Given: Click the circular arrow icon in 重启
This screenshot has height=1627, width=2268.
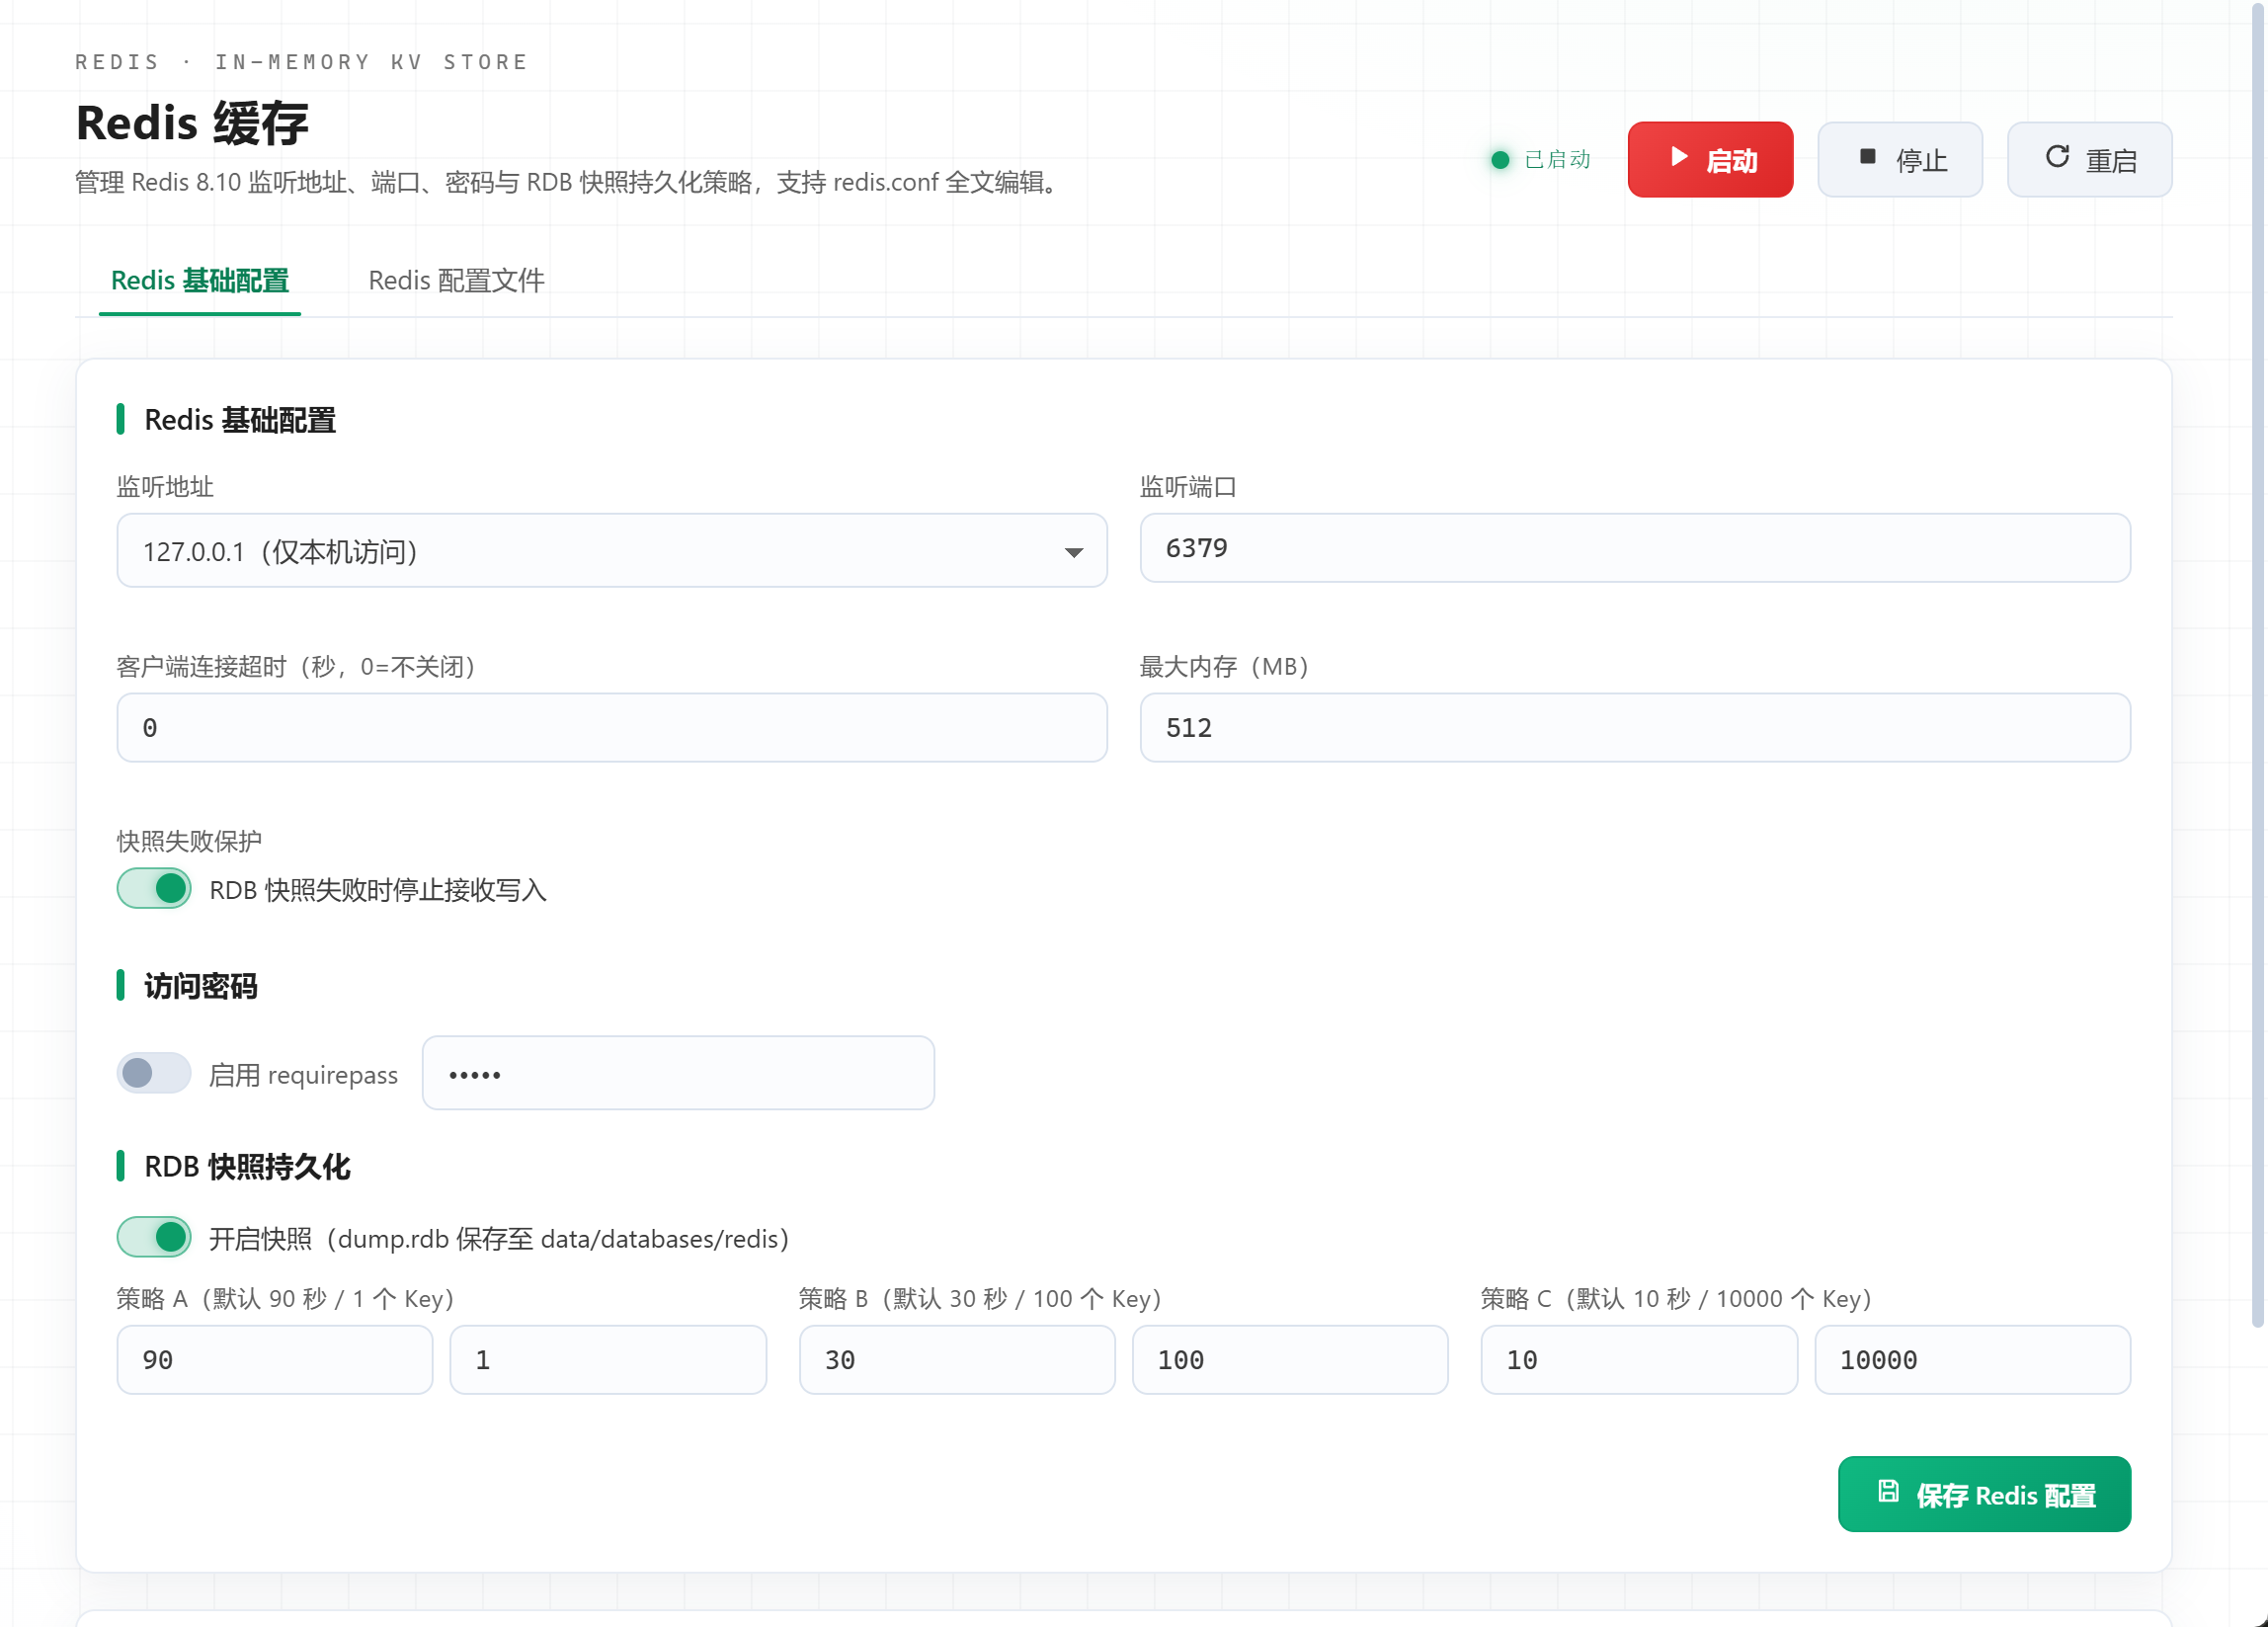Looking at the screenshot, I should click(2057, 156).
